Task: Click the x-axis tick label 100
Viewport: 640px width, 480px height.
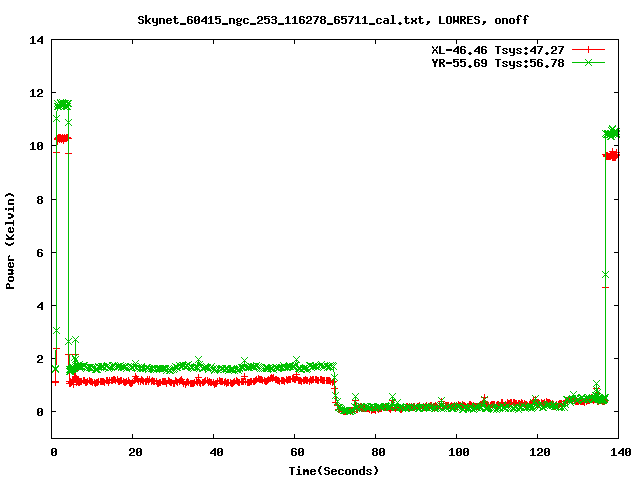Action: click(x=458, y=452)
